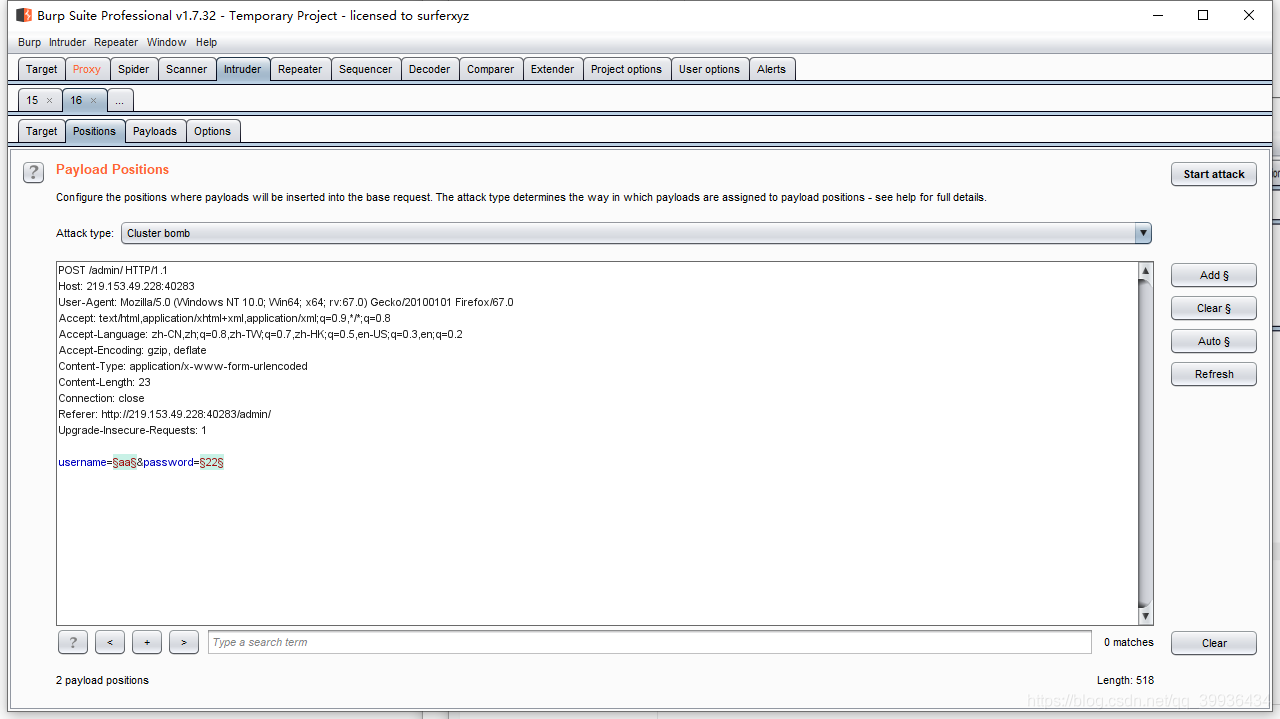
Task: Click the Clear § button
Action: point(1214,308)
